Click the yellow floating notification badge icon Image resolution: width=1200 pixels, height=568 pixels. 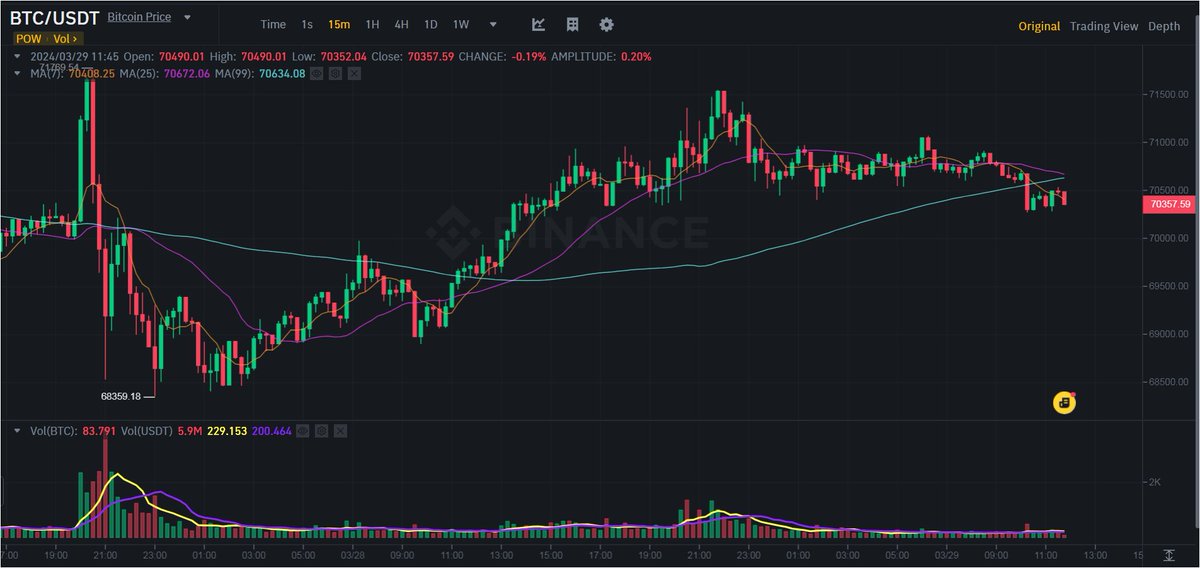1064,402
